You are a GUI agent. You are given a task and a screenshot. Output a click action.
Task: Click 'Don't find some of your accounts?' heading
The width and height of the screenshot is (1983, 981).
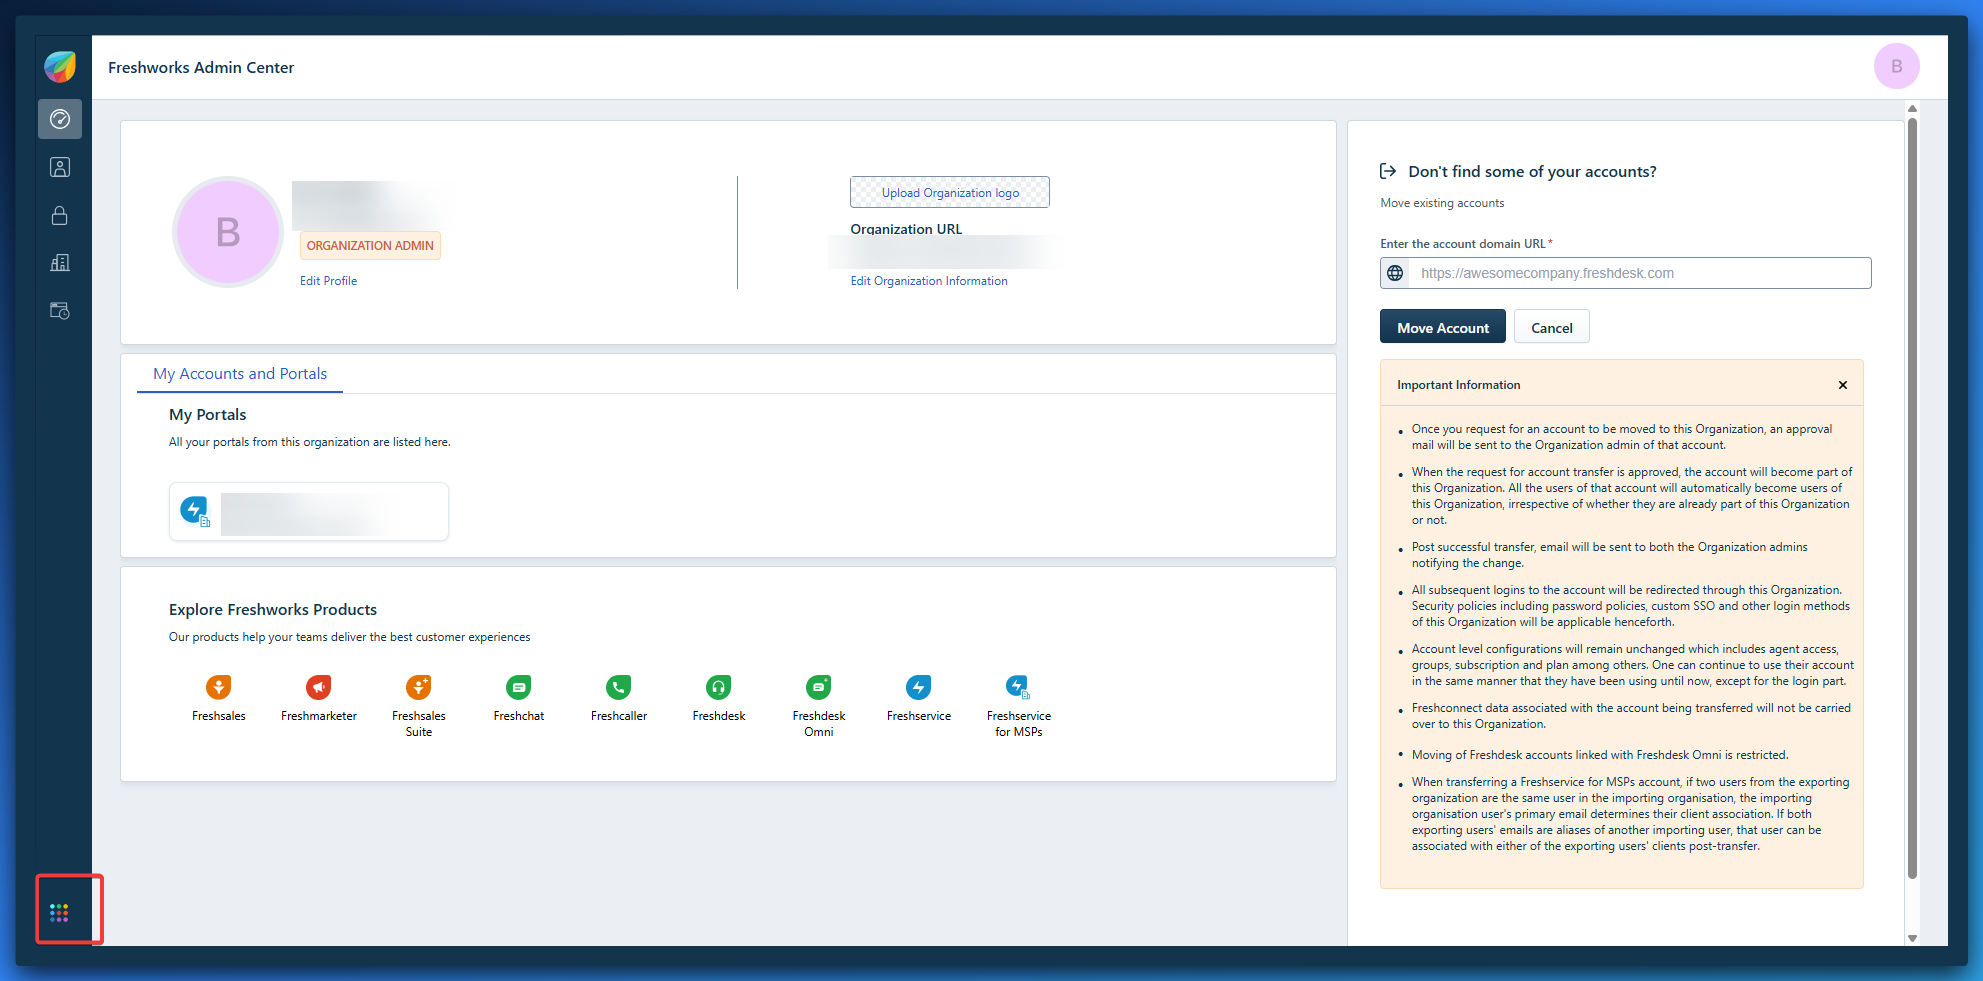coord(1532,171)
